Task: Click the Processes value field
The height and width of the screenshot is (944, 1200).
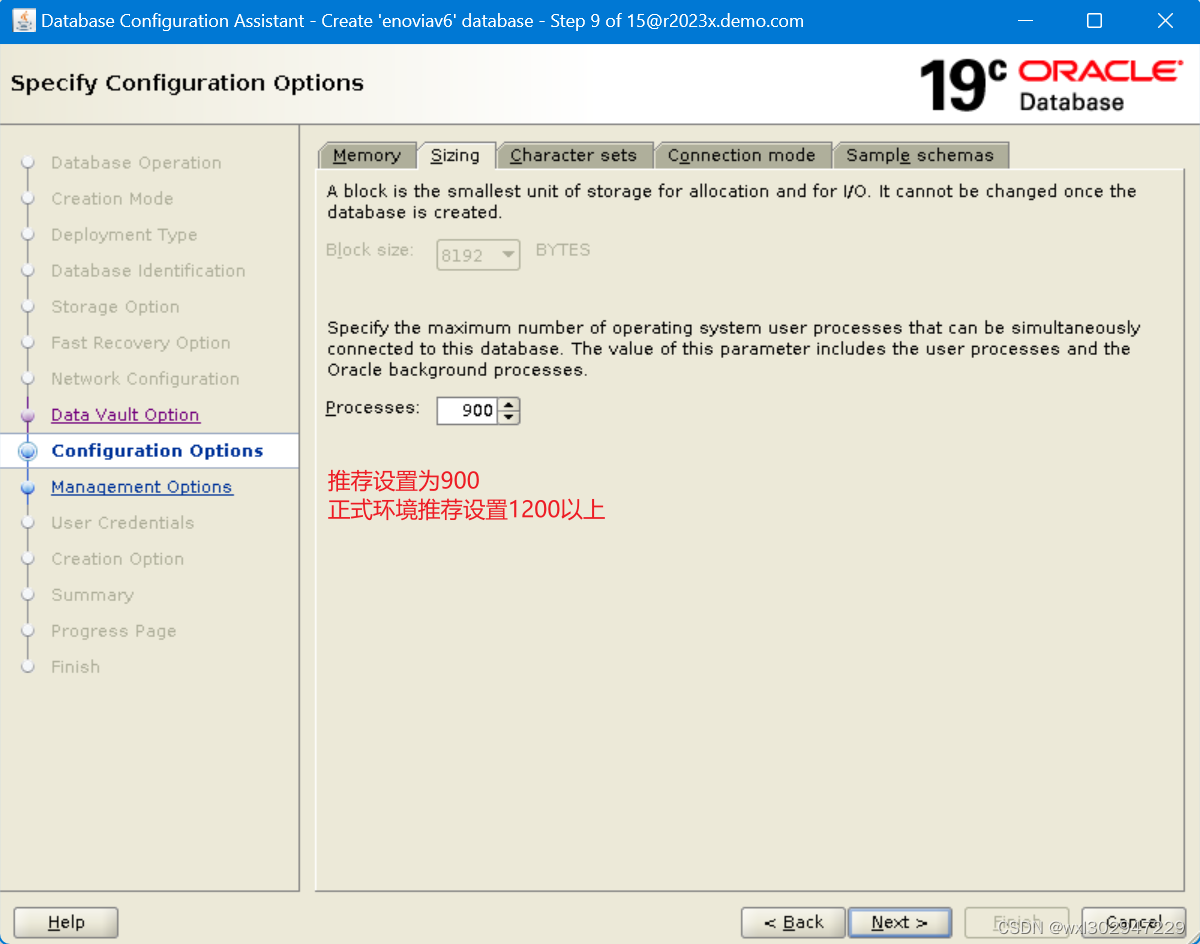Action: coord(467,410)
